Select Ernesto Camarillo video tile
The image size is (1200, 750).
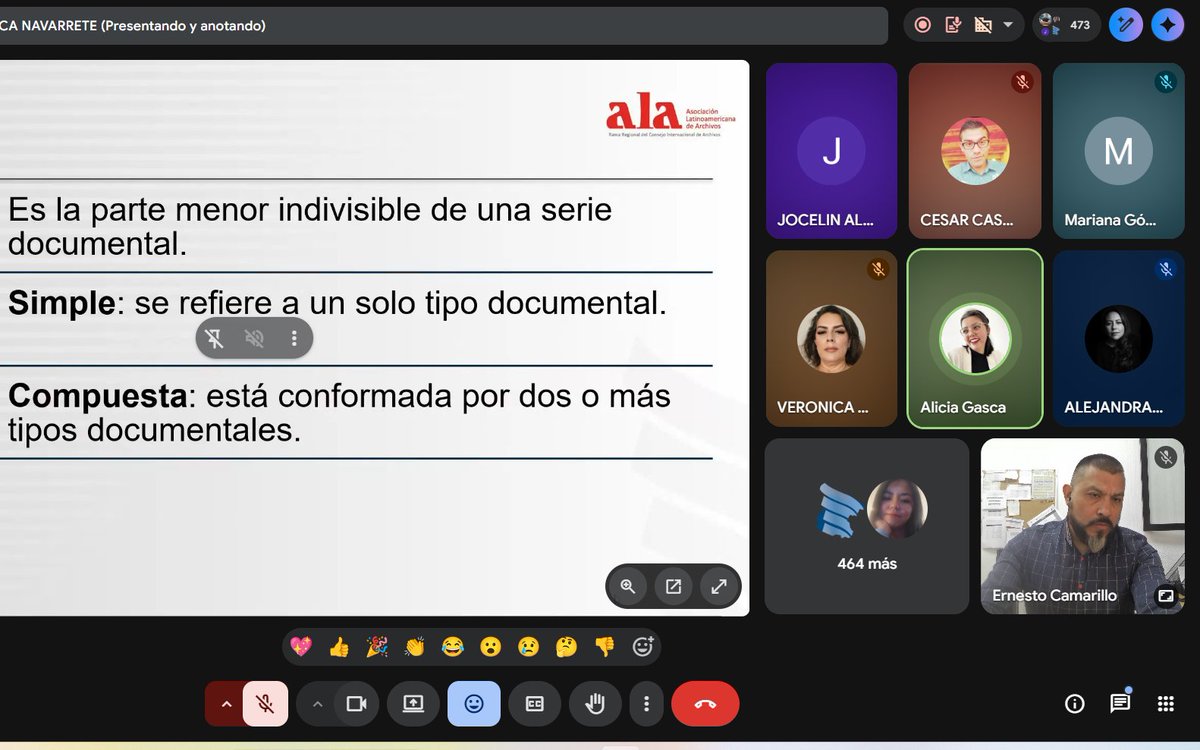(x=1082, y=526)
